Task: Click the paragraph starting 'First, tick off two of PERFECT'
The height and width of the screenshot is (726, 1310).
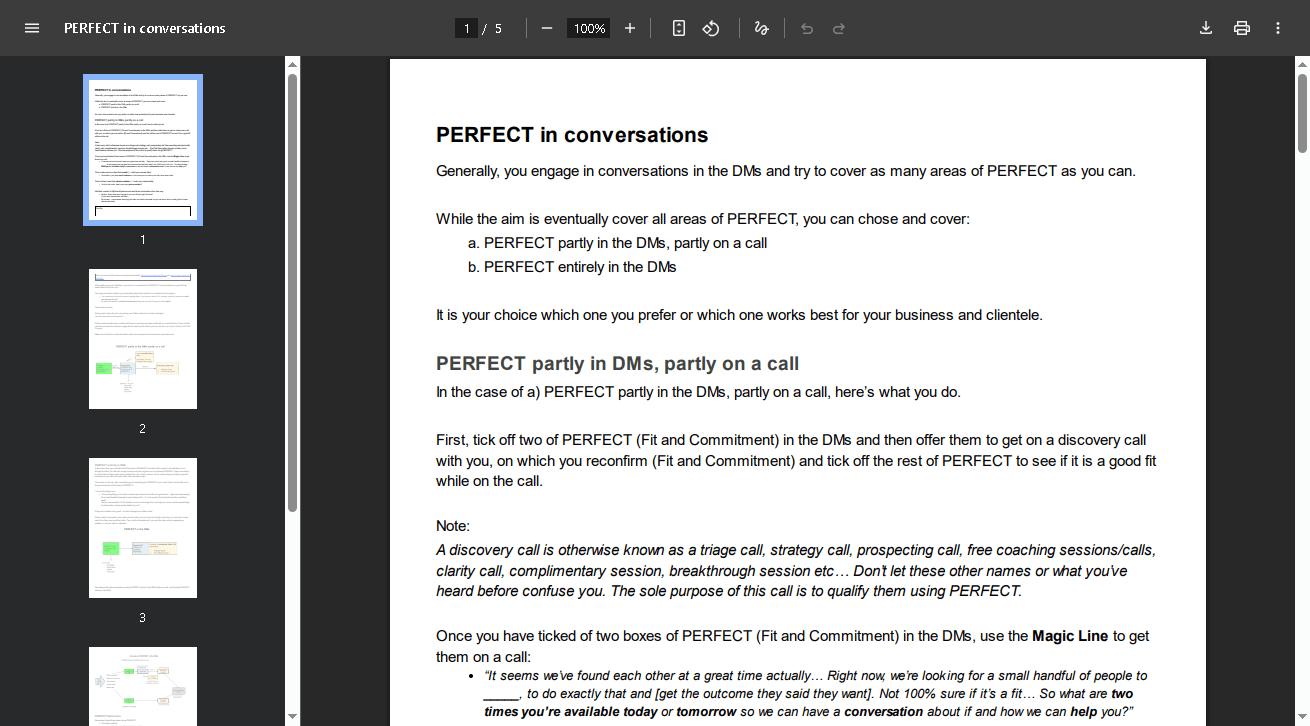Action: [x=796, y=460]
